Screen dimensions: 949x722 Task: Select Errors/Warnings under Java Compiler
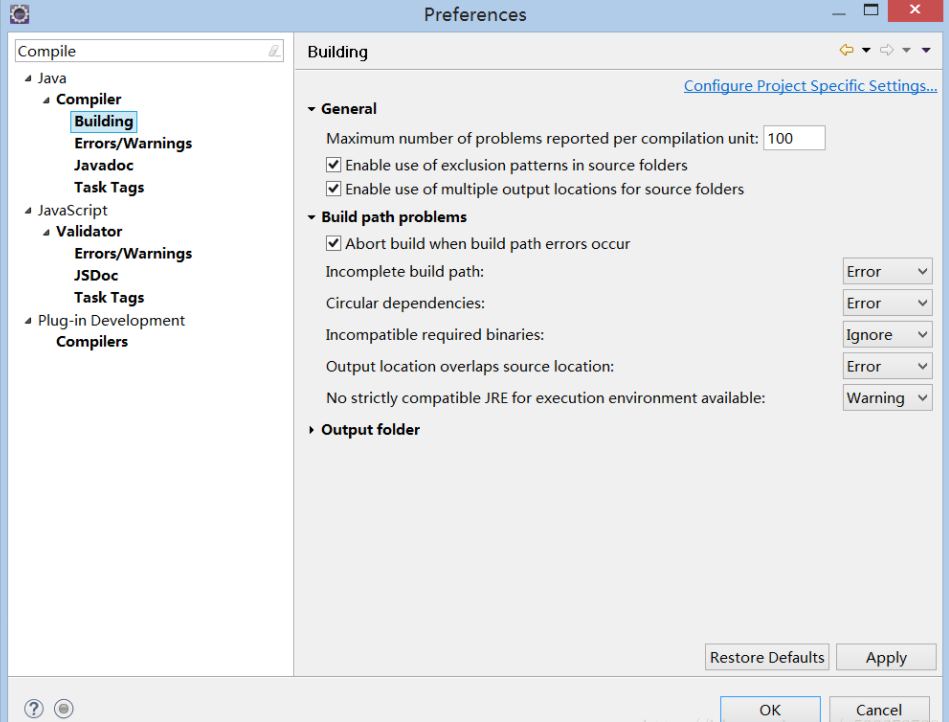133,143
